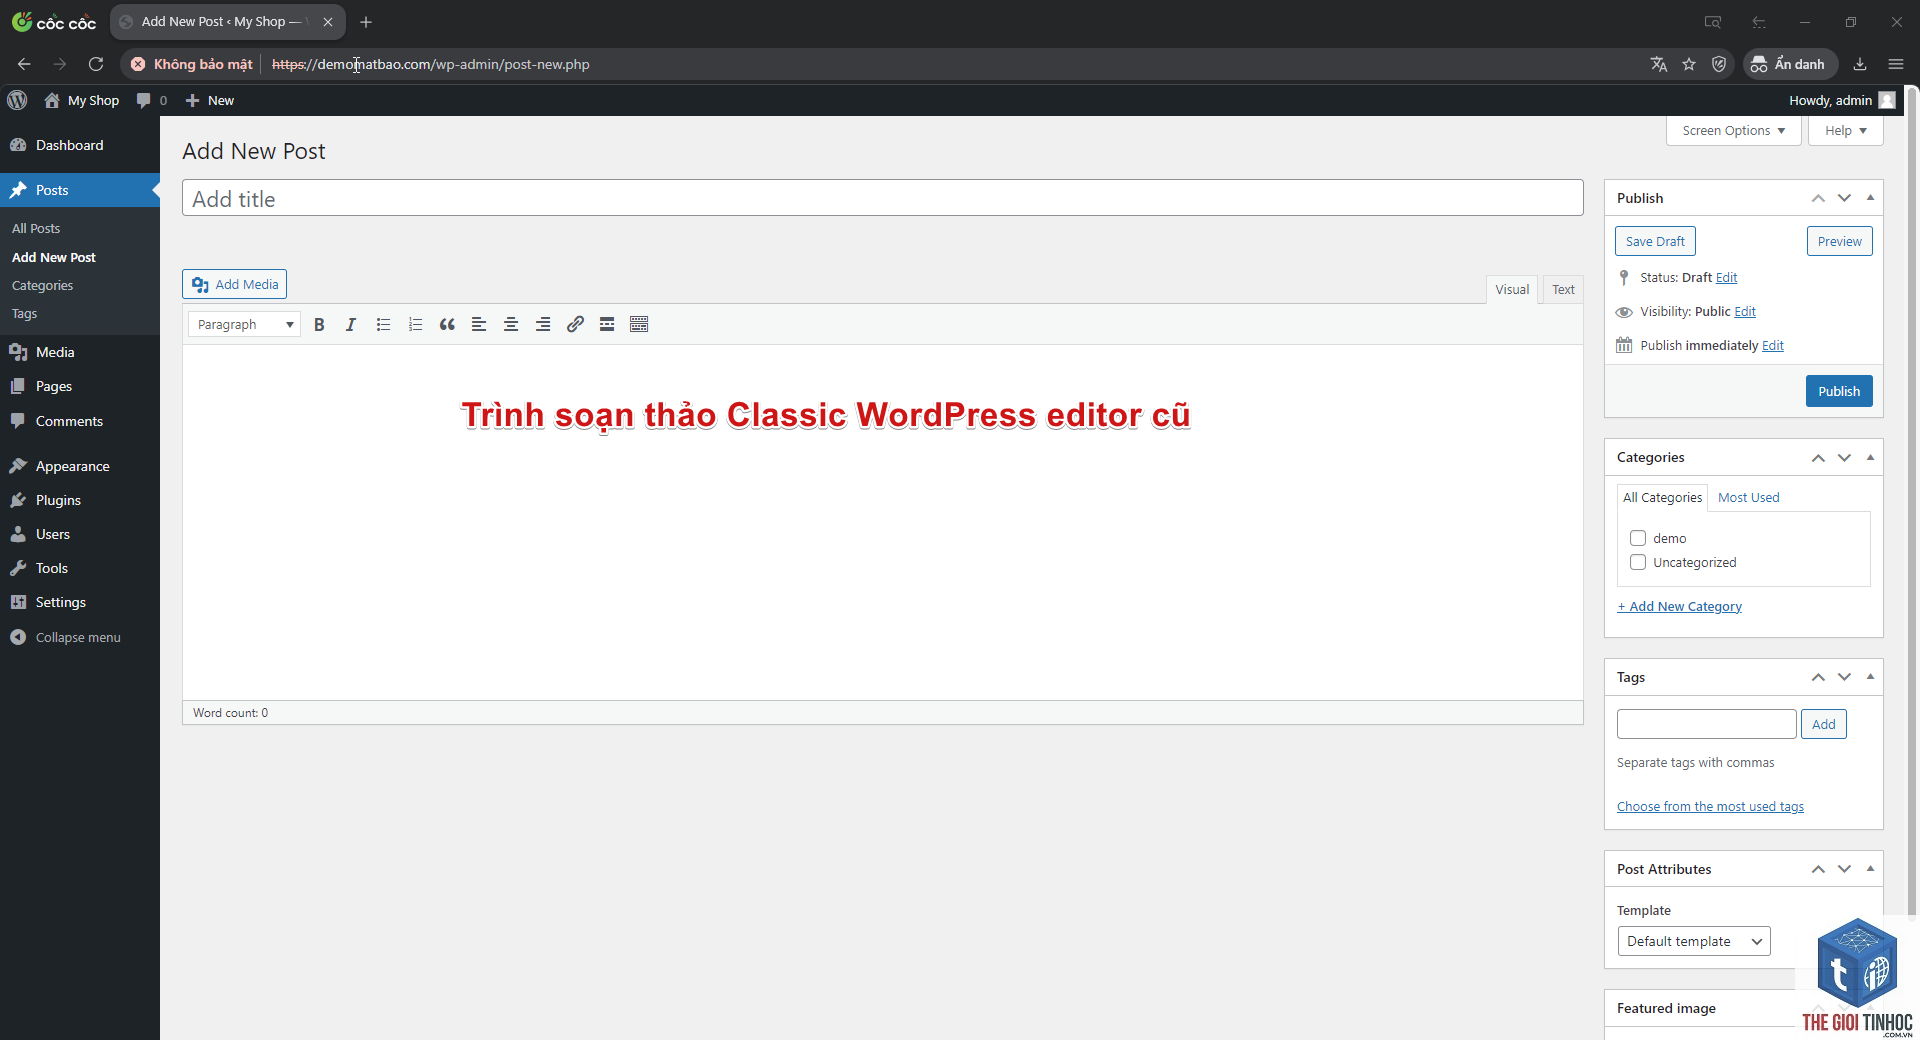Open the Plugins menu
This screenshot has height=1040, width=1920.
[x=80, y=500]
